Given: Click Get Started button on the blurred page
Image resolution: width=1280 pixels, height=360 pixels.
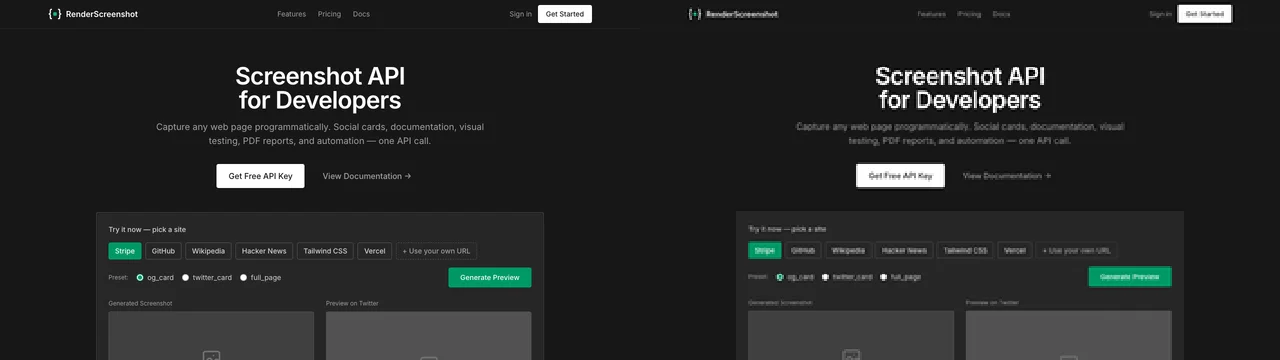Looking at the screenshot, I should 1205,14.
